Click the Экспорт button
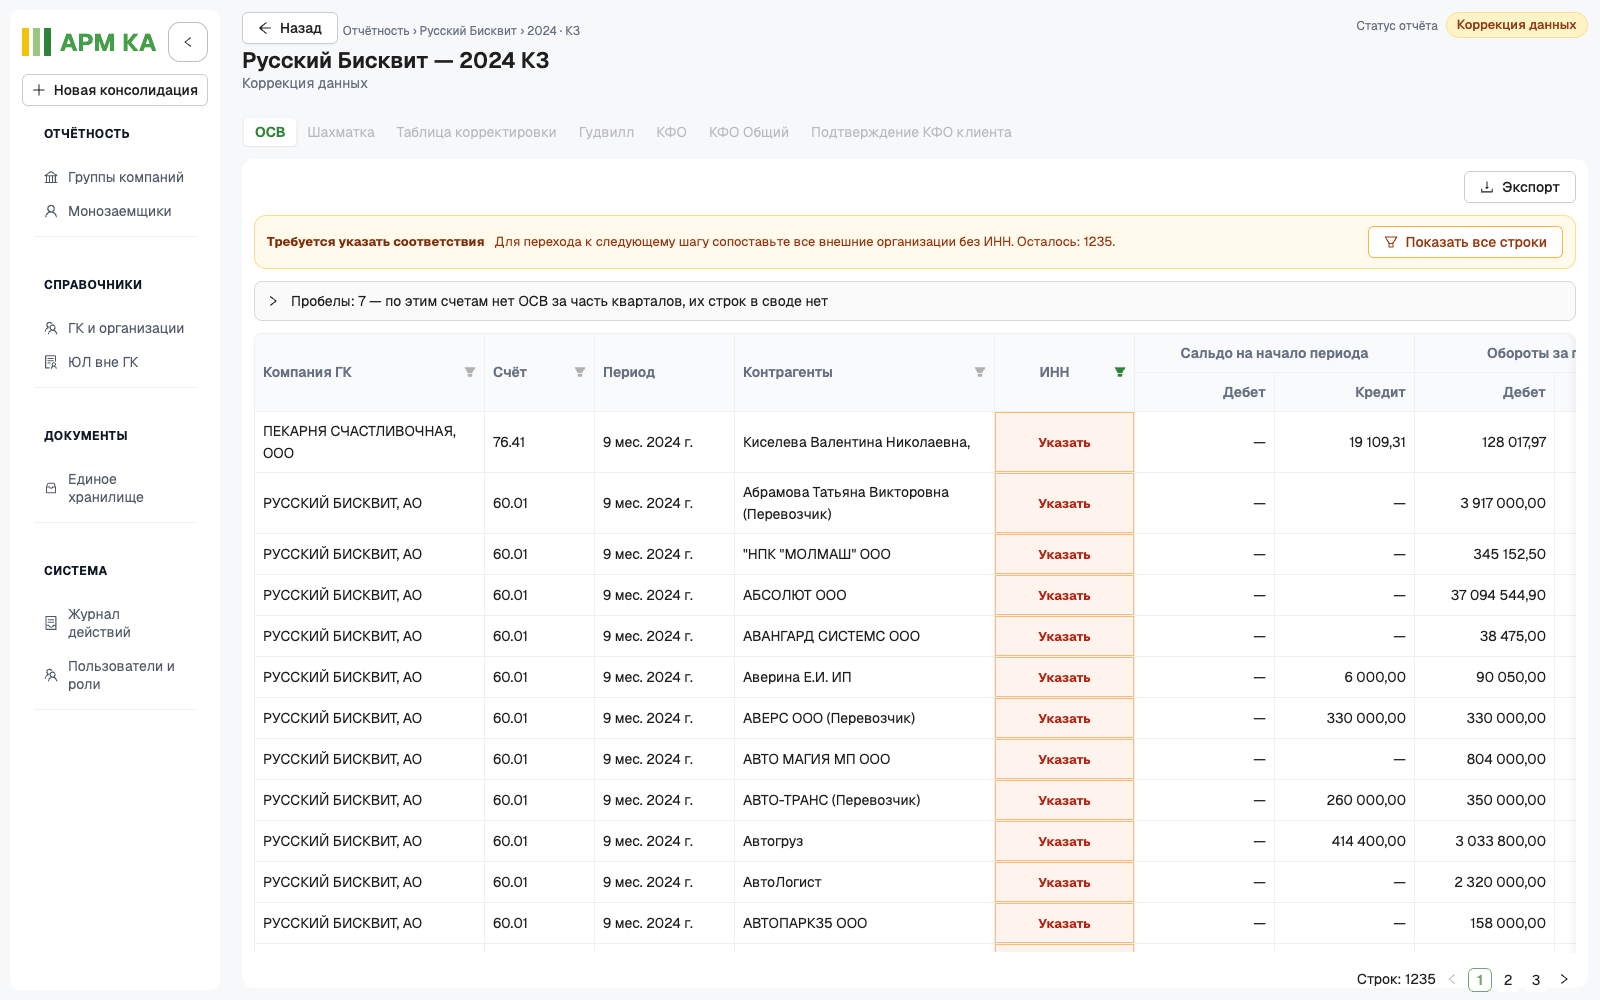1600x1000 pixels. point(1519,187)
